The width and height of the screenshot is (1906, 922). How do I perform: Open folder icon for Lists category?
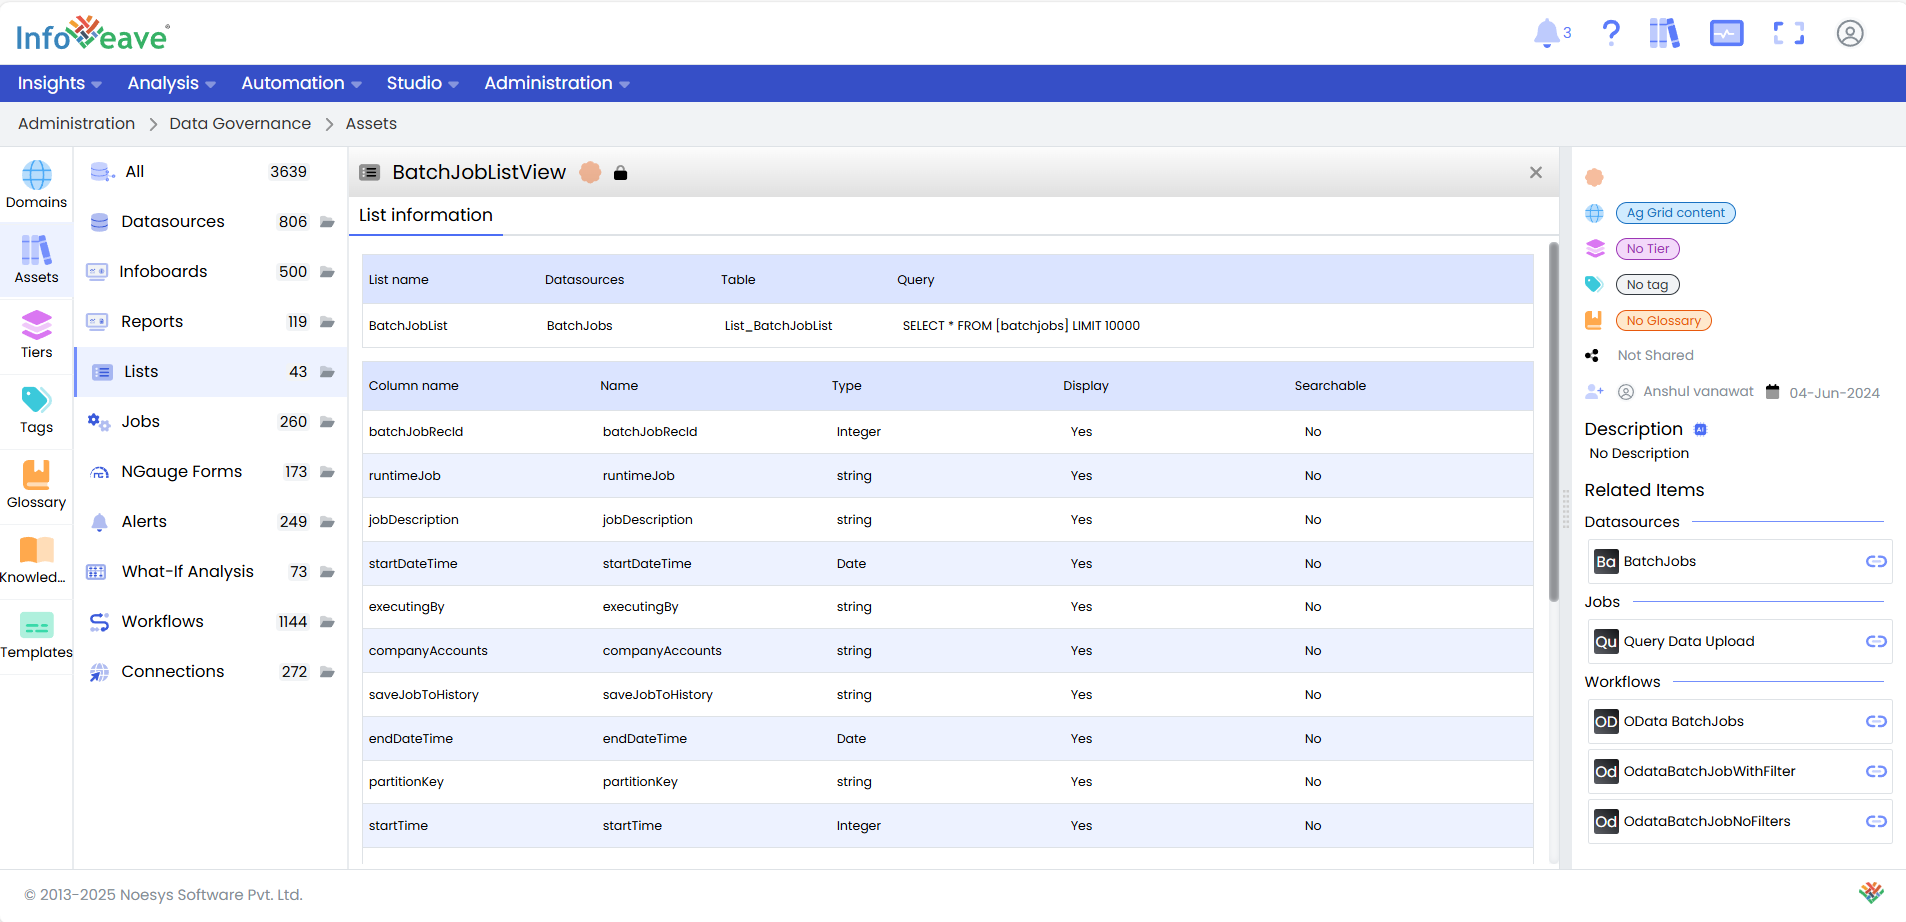pos(327,372)
